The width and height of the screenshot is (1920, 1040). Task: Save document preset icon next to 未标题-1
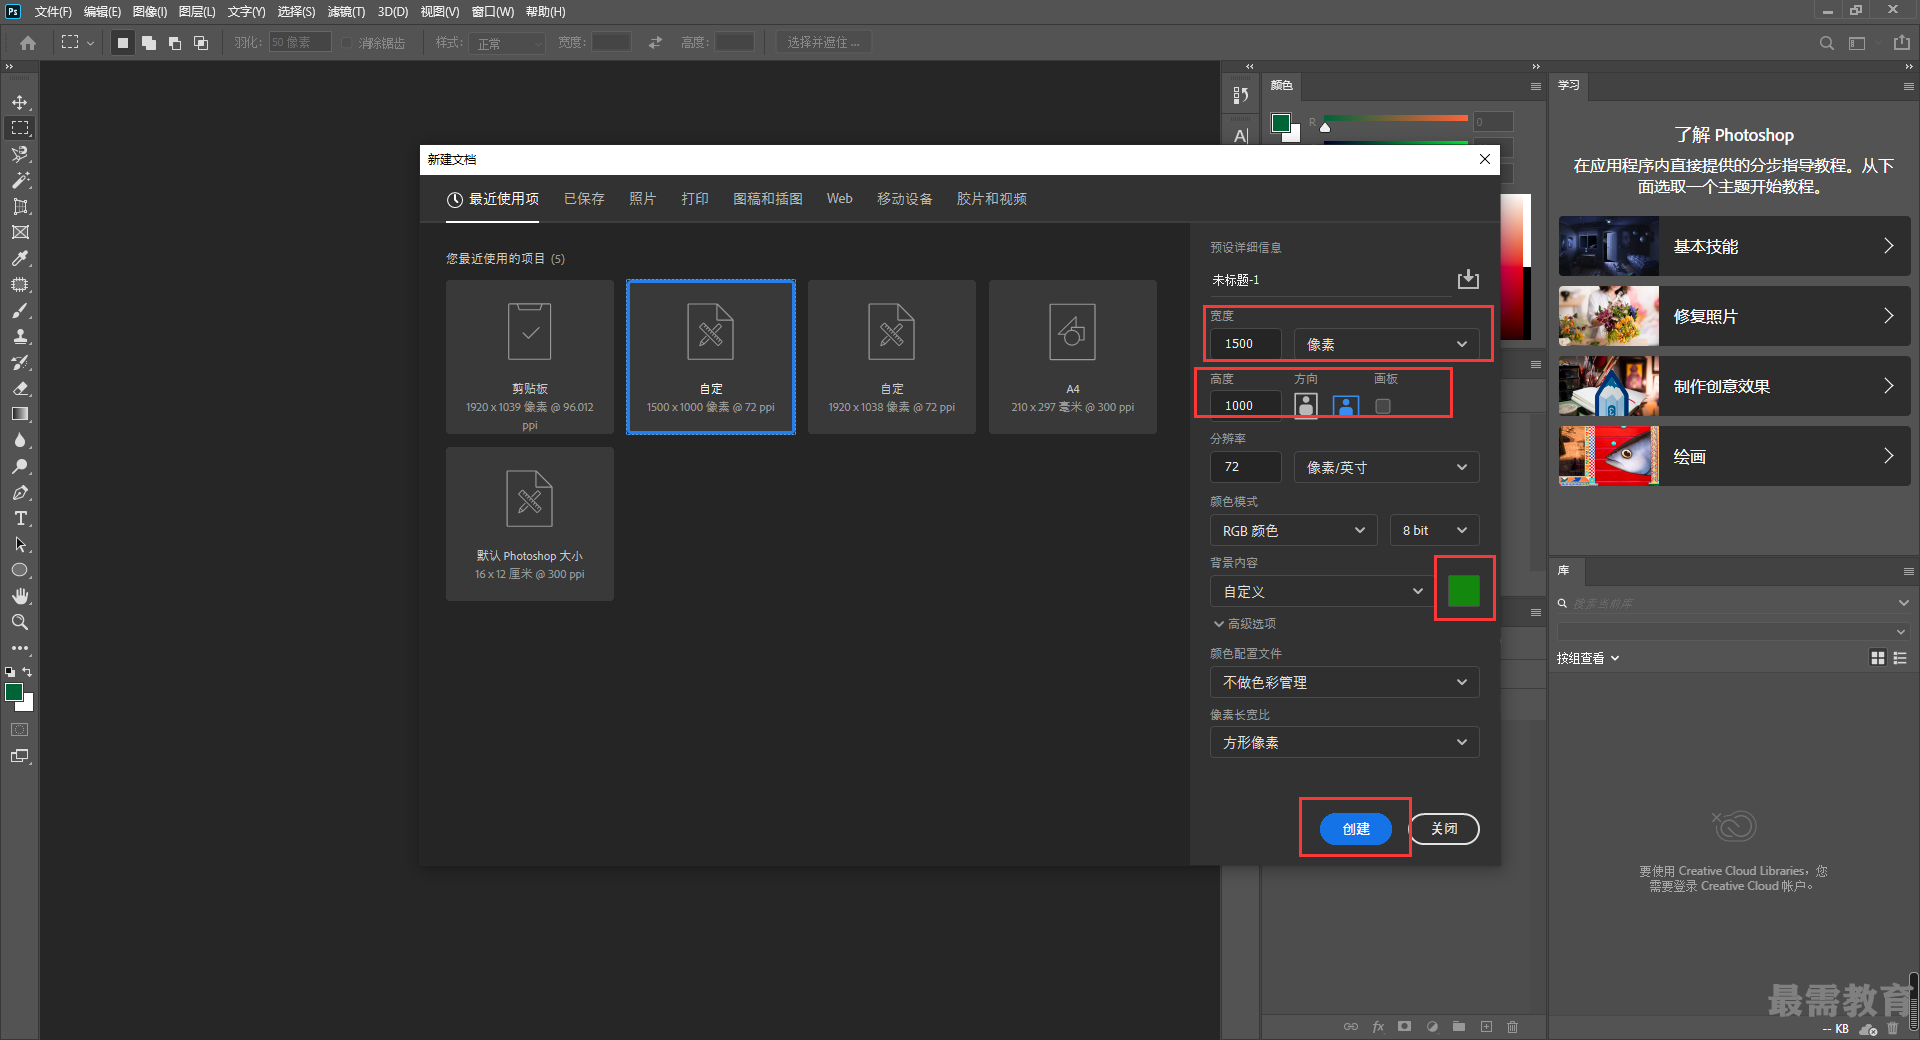pyautogui.click(x=1468, y=279)
